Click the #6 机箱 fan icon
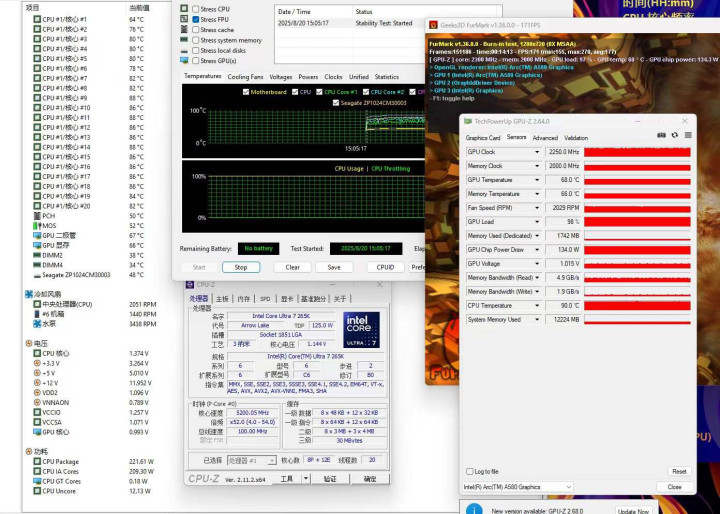The image size is (720, 514). [37, 314]
